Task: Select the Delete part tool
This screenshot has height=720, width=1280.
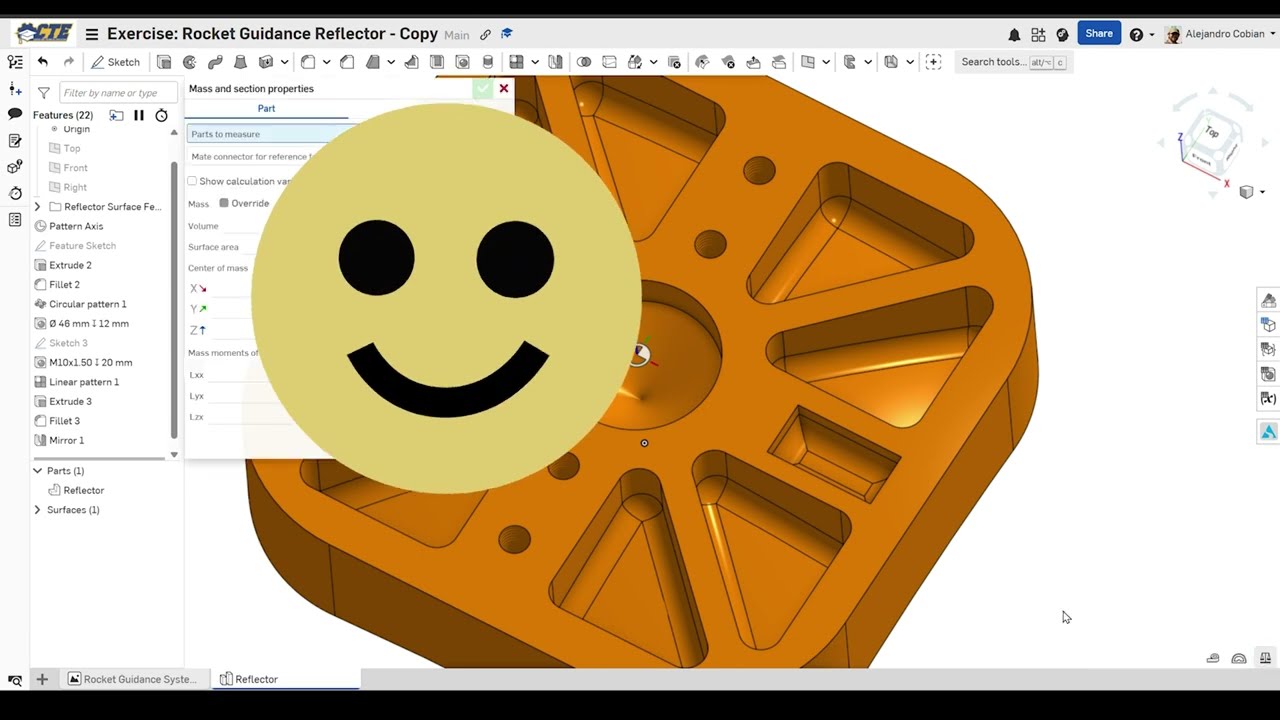Action: point(674,62)
